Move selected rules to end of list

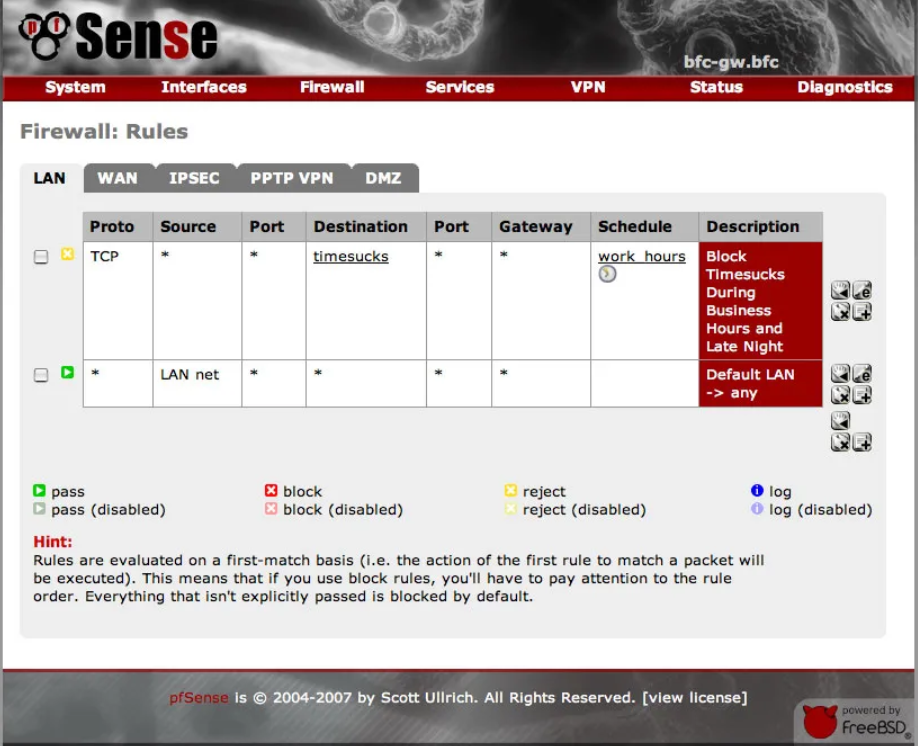point(841,420)
